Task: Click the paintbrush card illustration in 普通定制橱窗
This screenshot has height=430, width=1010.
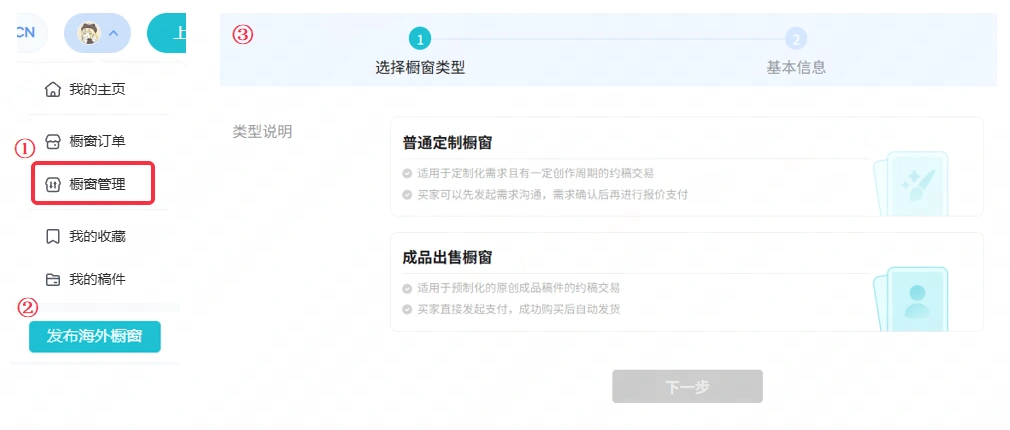Action: pos(911,183)
